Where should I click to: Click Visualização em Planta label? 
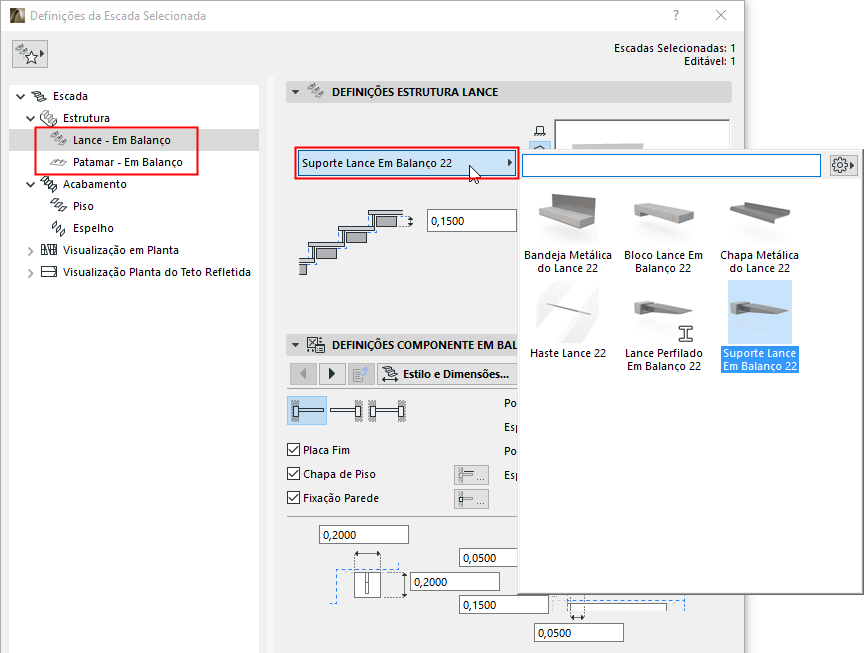121,250
